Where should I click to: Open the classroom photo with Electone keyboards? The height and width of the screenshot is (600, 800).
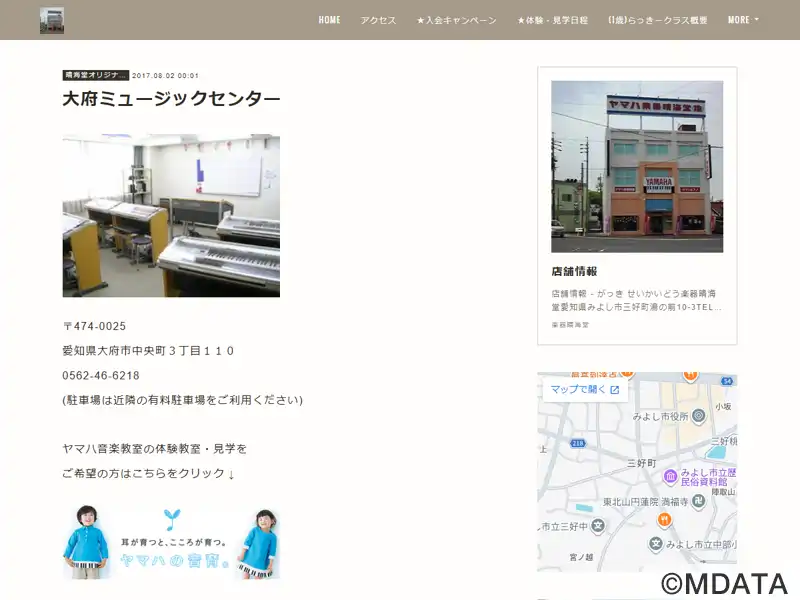(x=171, y=215)
